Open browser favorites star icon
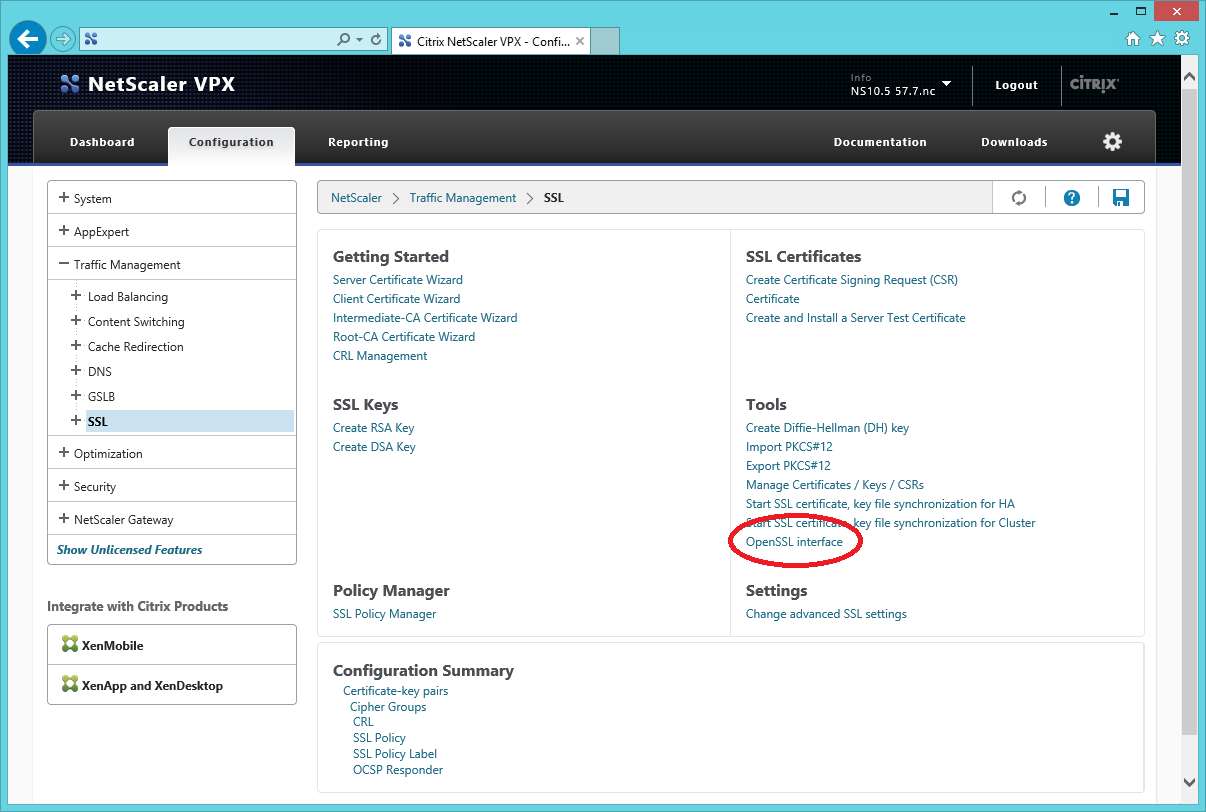Viewport: 1206px width, 812px height. point(1157,39)
